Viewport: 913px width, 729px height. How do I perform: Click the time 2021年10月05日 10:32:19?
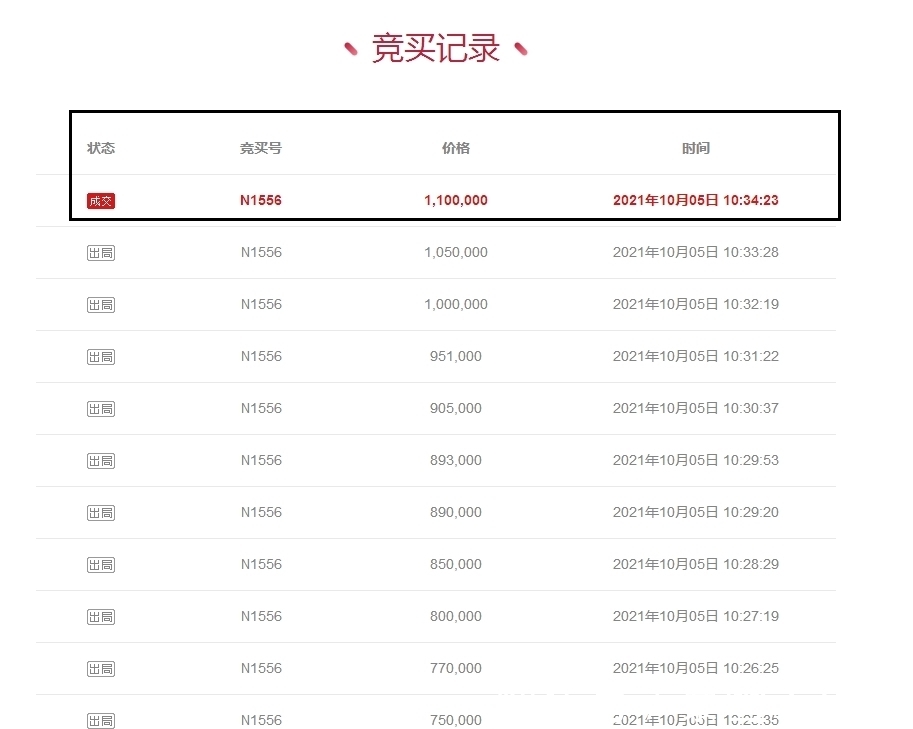click(696, 304)
